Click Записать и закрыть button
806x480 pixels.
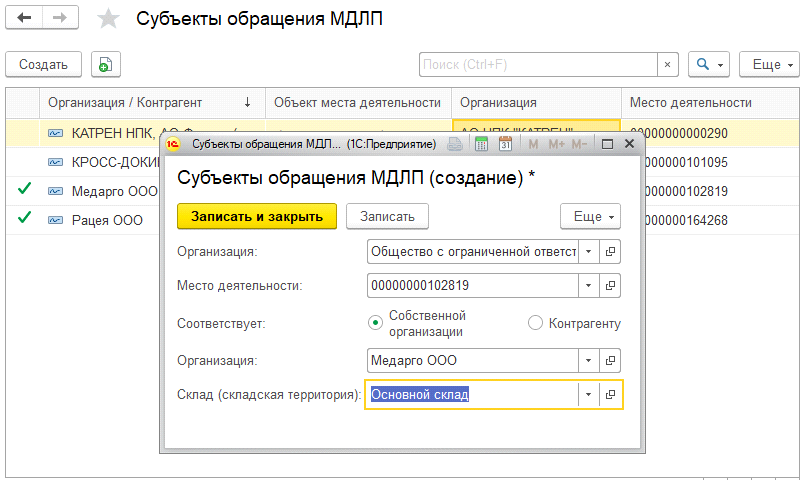click(257, 216)
